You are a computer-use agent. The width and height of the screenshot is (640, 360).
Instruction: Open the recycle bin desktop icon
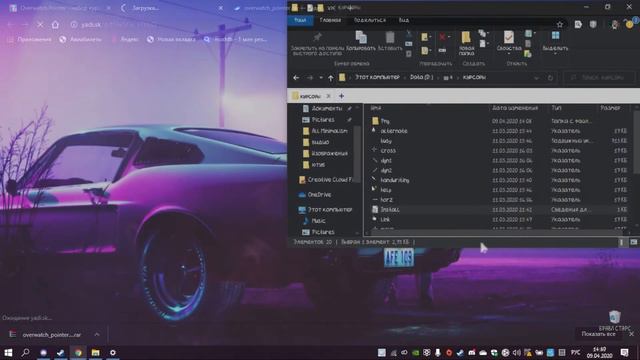click(x=615, y=320)
